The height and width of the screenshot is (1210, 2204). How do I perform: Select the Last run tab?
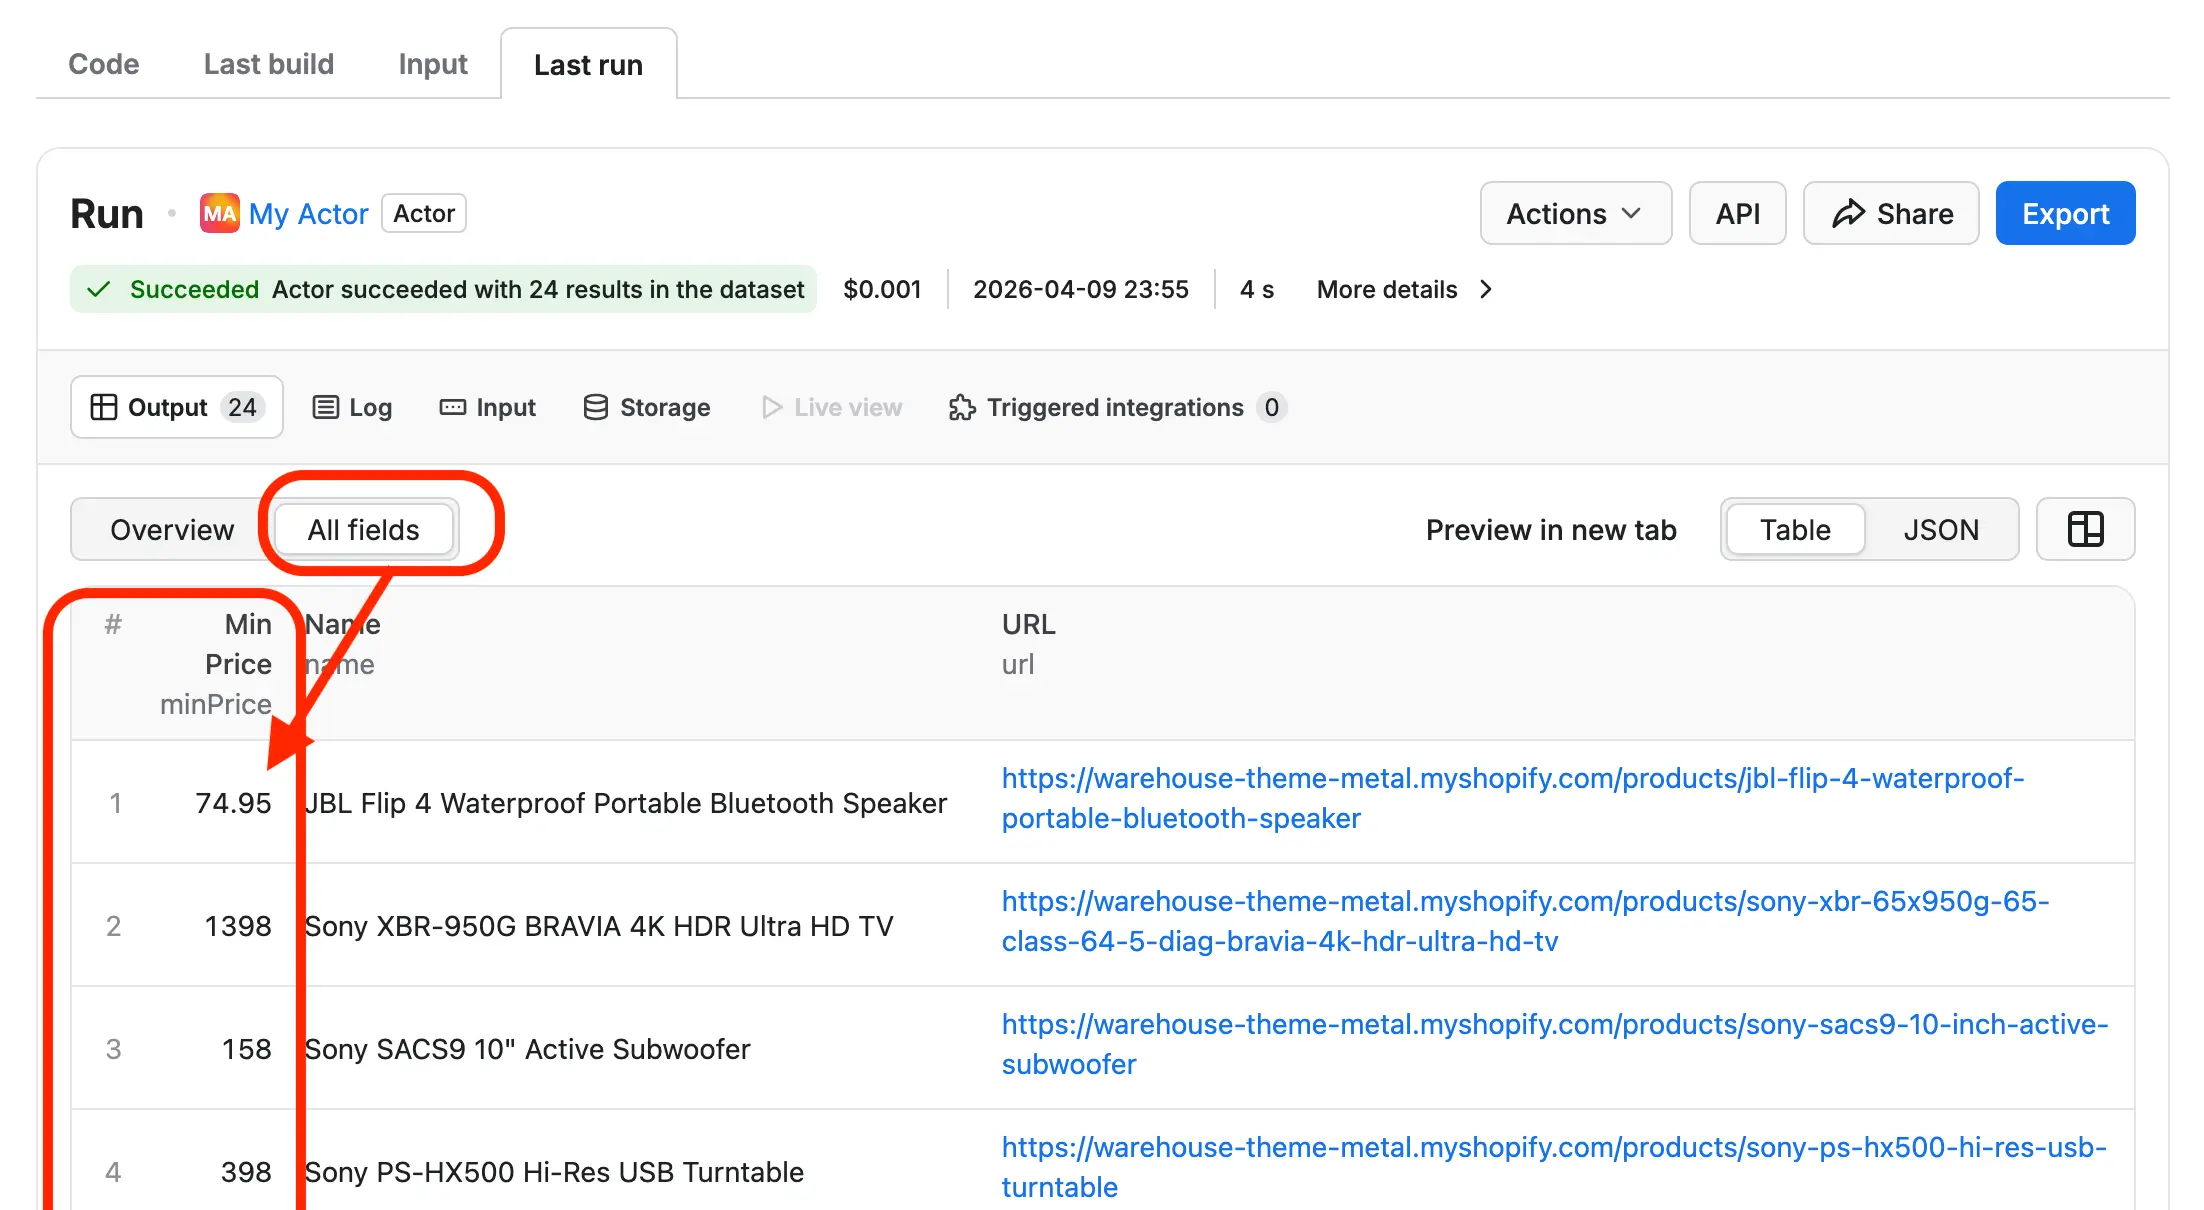point(588,65)
